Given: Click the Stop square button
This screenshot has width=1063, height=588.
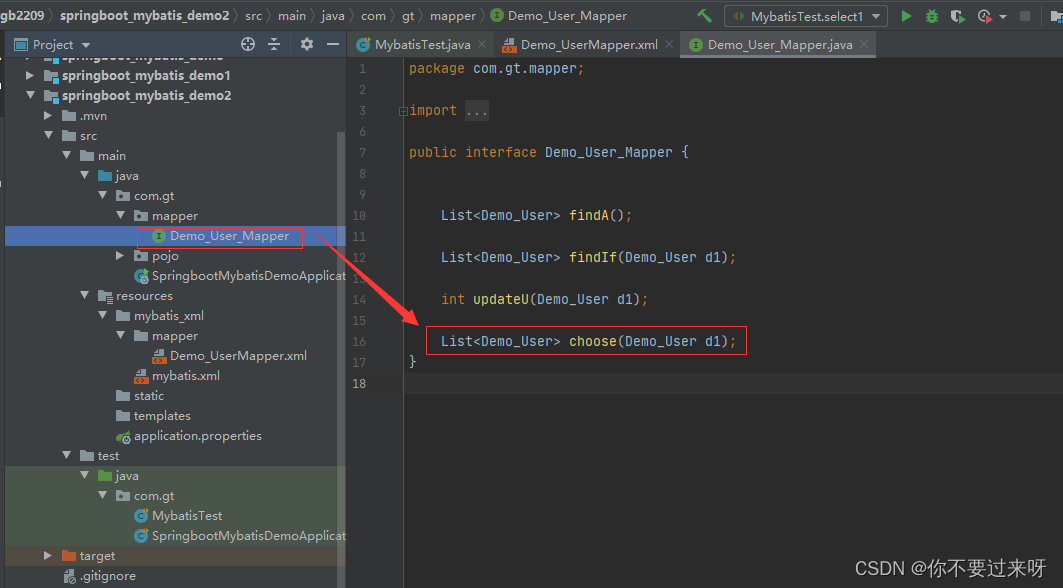Looking at the screenshot, I should coord(1025,16).
